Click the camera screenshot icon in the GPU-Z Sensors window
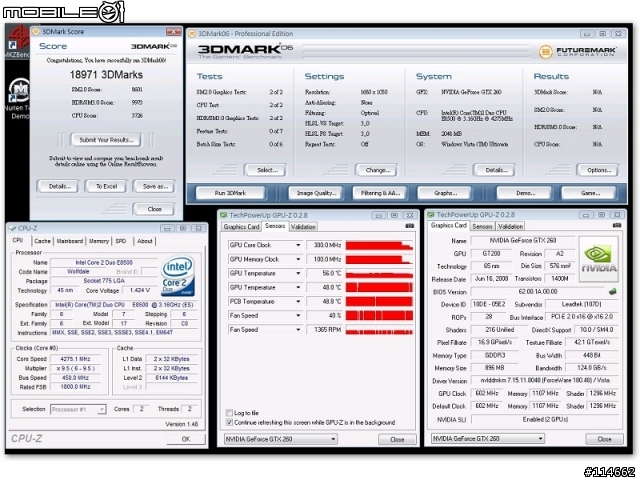 click(410, 226)
